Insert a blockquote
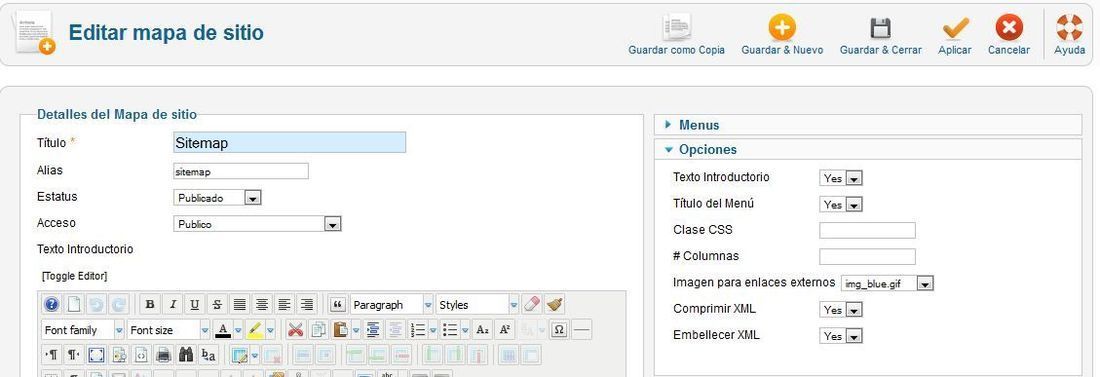This screenshot has height=377, width=1100. pyautogui.click(x=337, y=305)
